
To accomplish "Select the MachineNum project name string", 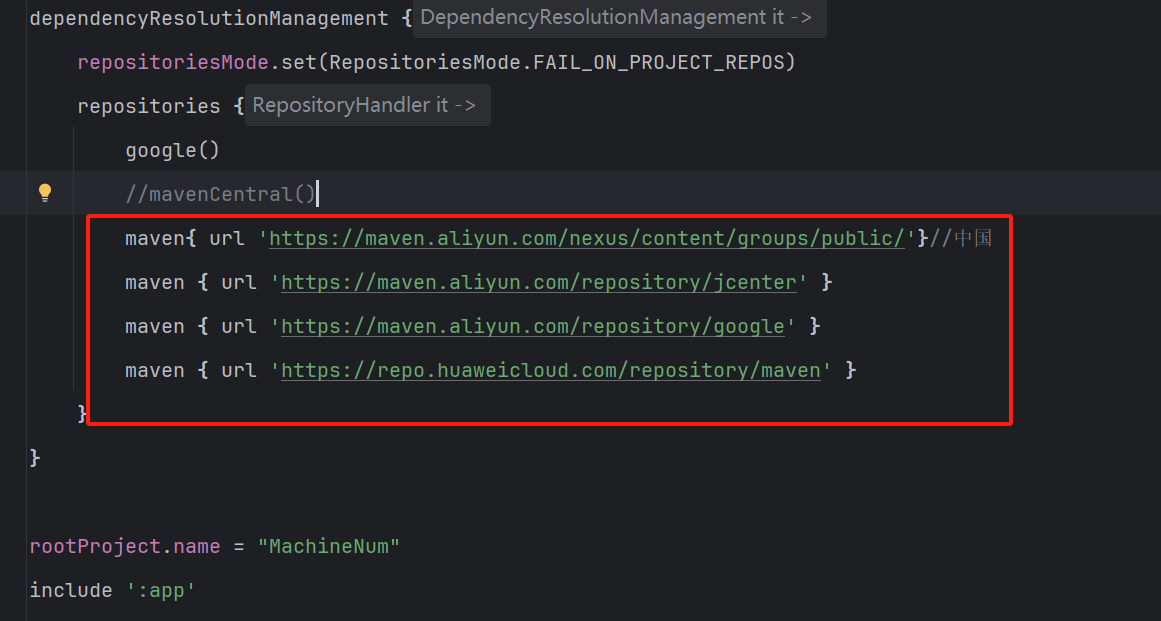I will tap(330, 546).
